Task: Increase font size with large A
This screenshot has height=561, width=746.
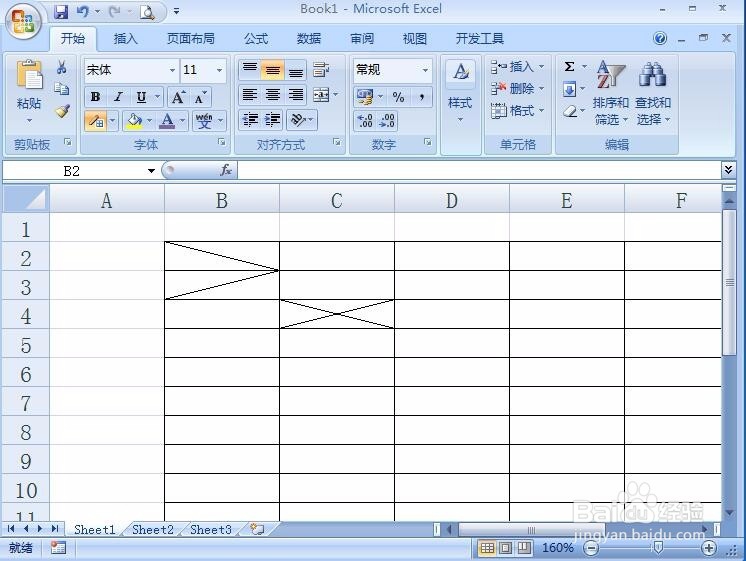Action: [178, 98]
